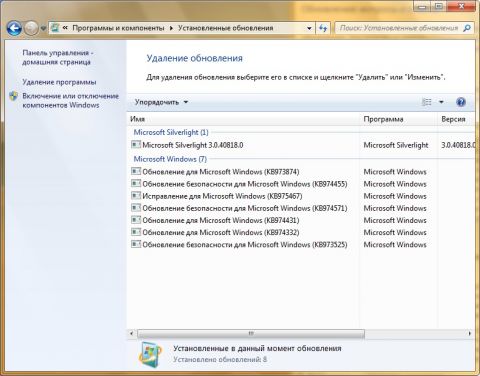
Task: Click the control panel icon in address bar
Action: coord(55,28)
